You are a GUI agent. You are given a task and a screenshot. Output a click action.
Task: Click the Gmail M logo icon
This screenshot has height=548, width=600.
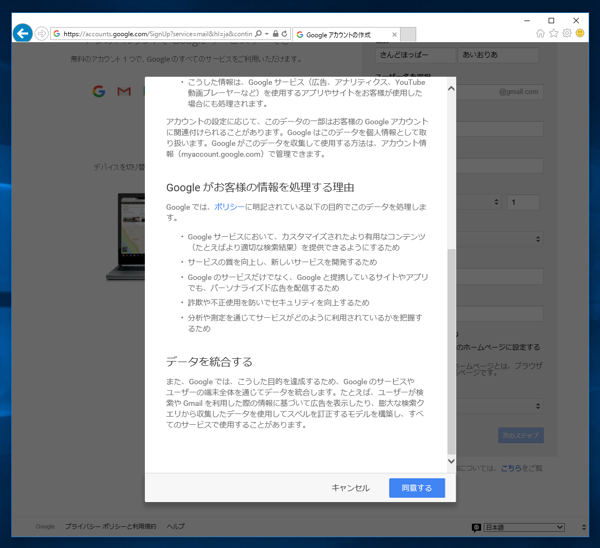pyautogui.click(x=124, y=91)
